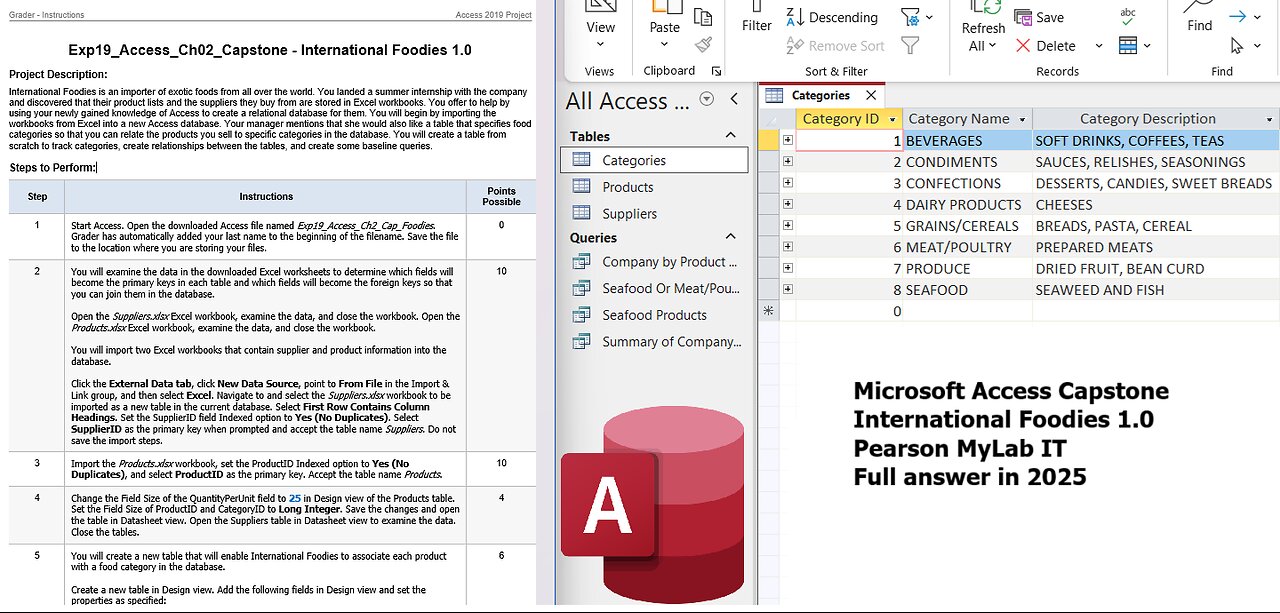
Task: Open the Seafood Or Meat/Poultry query
Action: 655,288
